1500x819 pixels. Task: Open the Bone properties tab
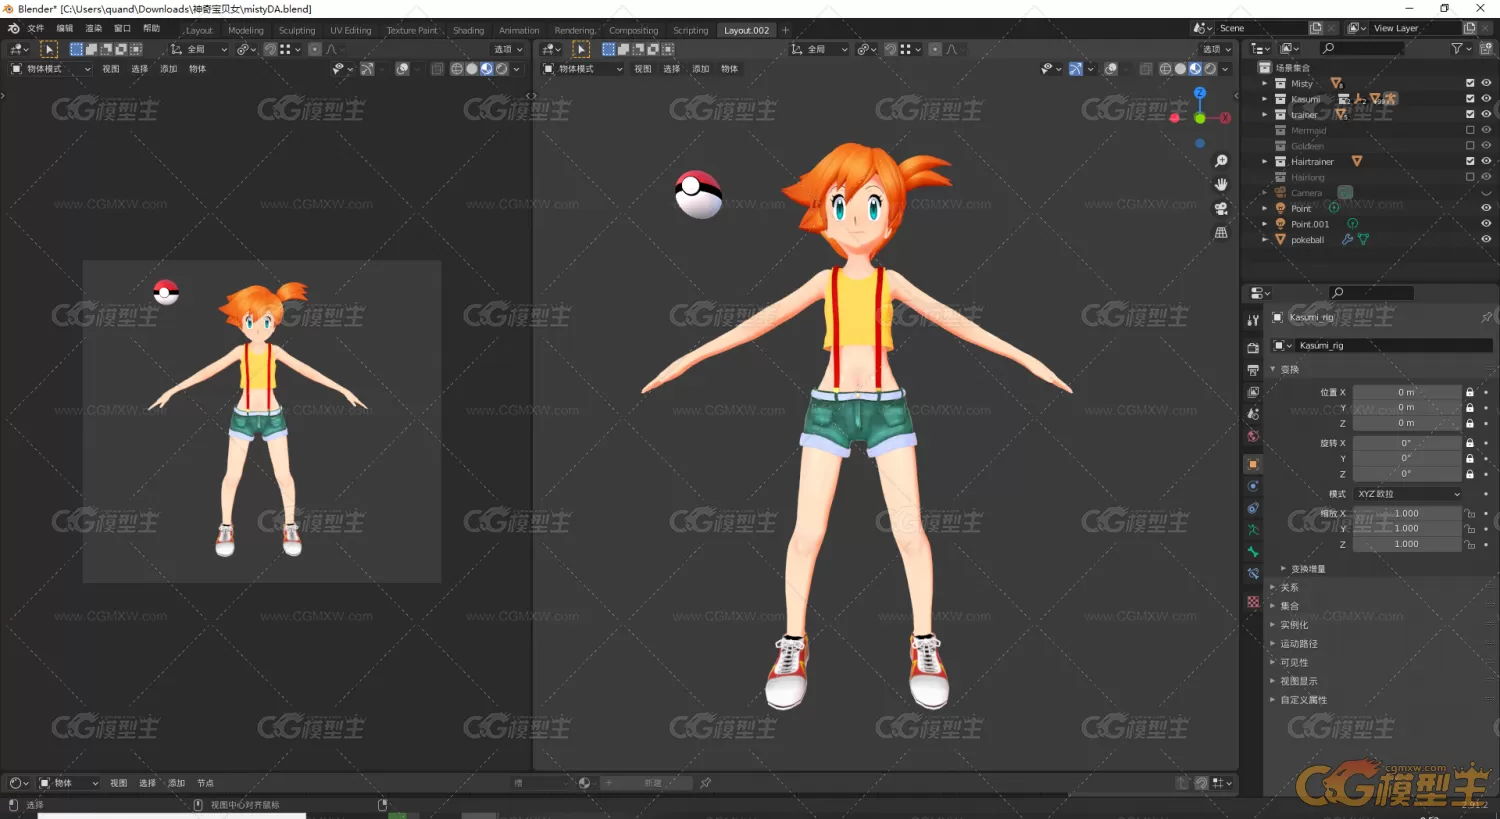click(1253, 552)
